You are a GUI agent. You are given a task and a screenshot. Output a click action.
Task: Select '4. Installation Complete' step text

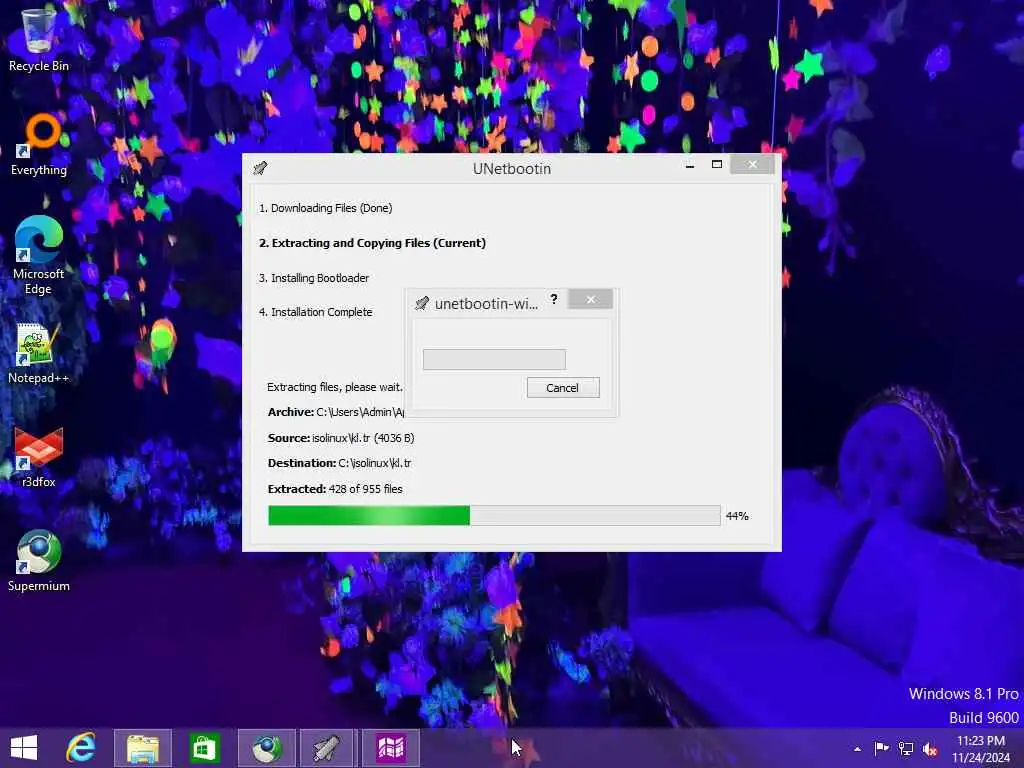pyautogui.click(x=315, y=312)
